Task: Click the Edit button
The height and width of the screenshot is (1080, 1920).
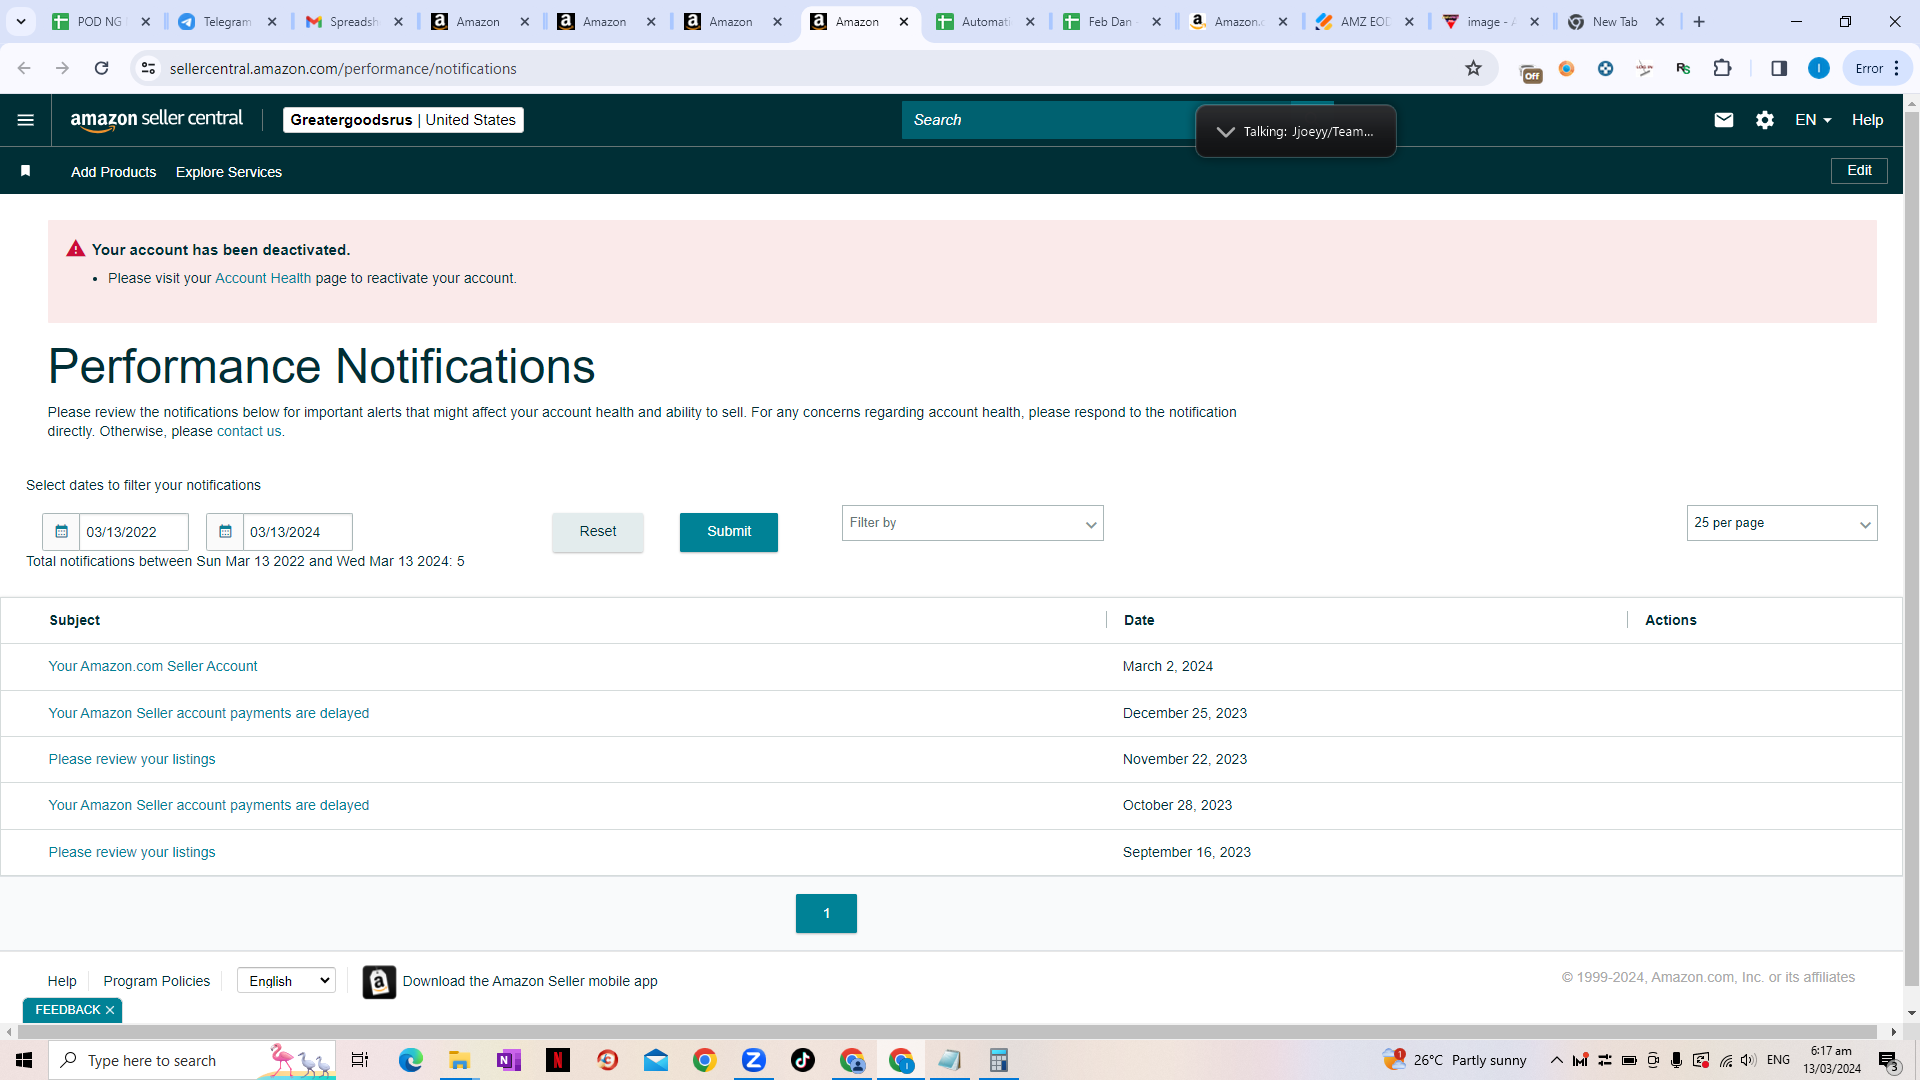Action: click(1859, 171)
